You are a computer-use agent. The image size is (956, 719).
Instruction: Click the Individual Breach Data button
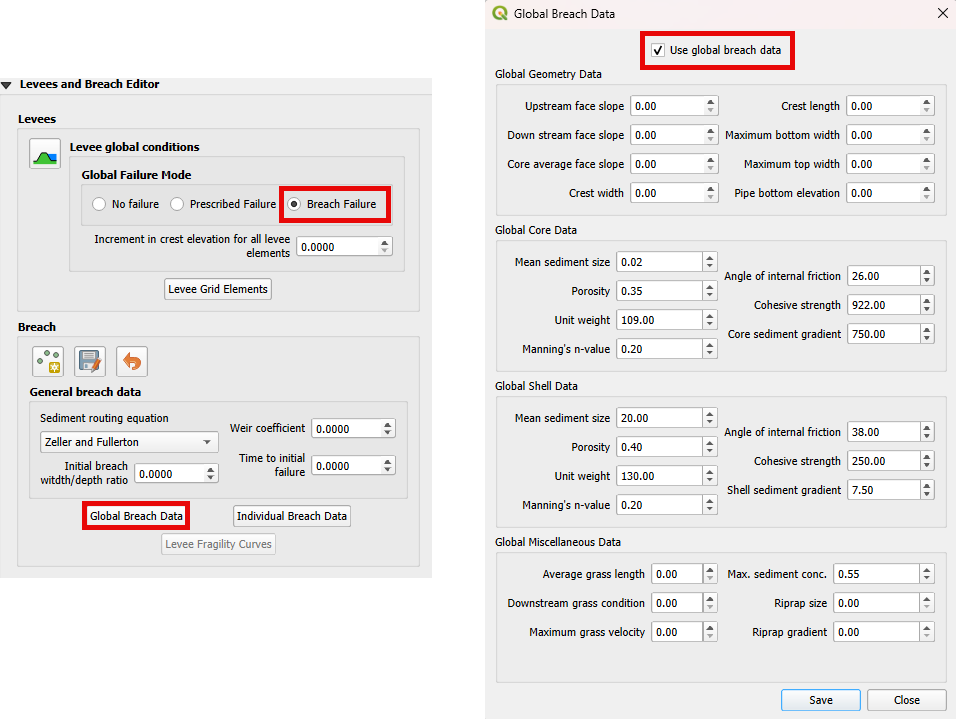291,516
